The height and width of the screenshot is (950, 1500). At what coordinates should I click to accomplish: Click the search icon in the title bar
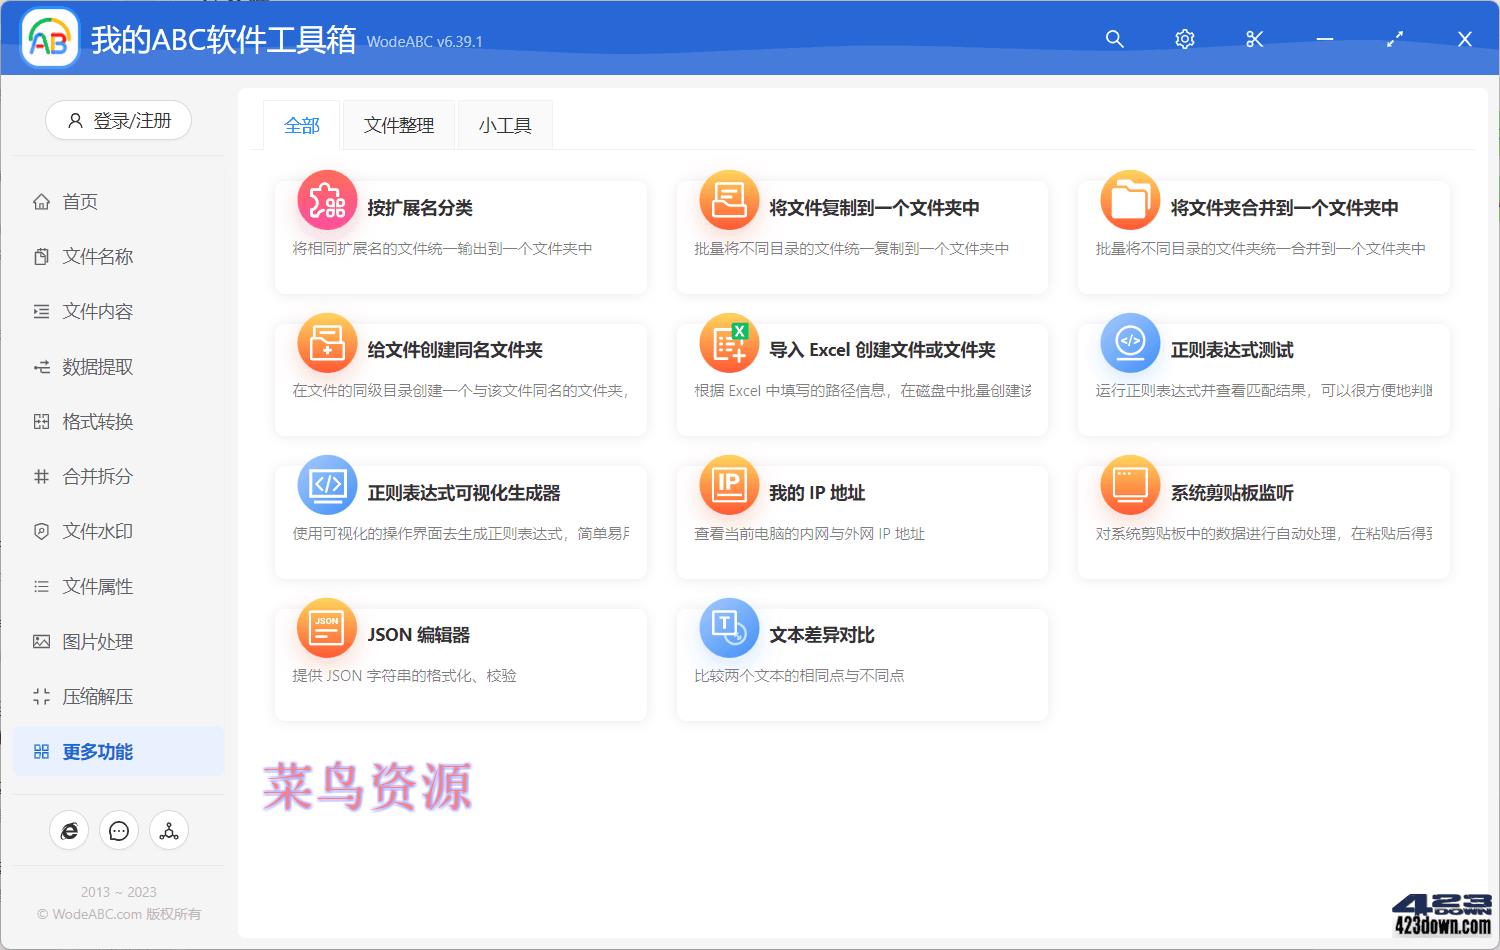point(1114,39)
